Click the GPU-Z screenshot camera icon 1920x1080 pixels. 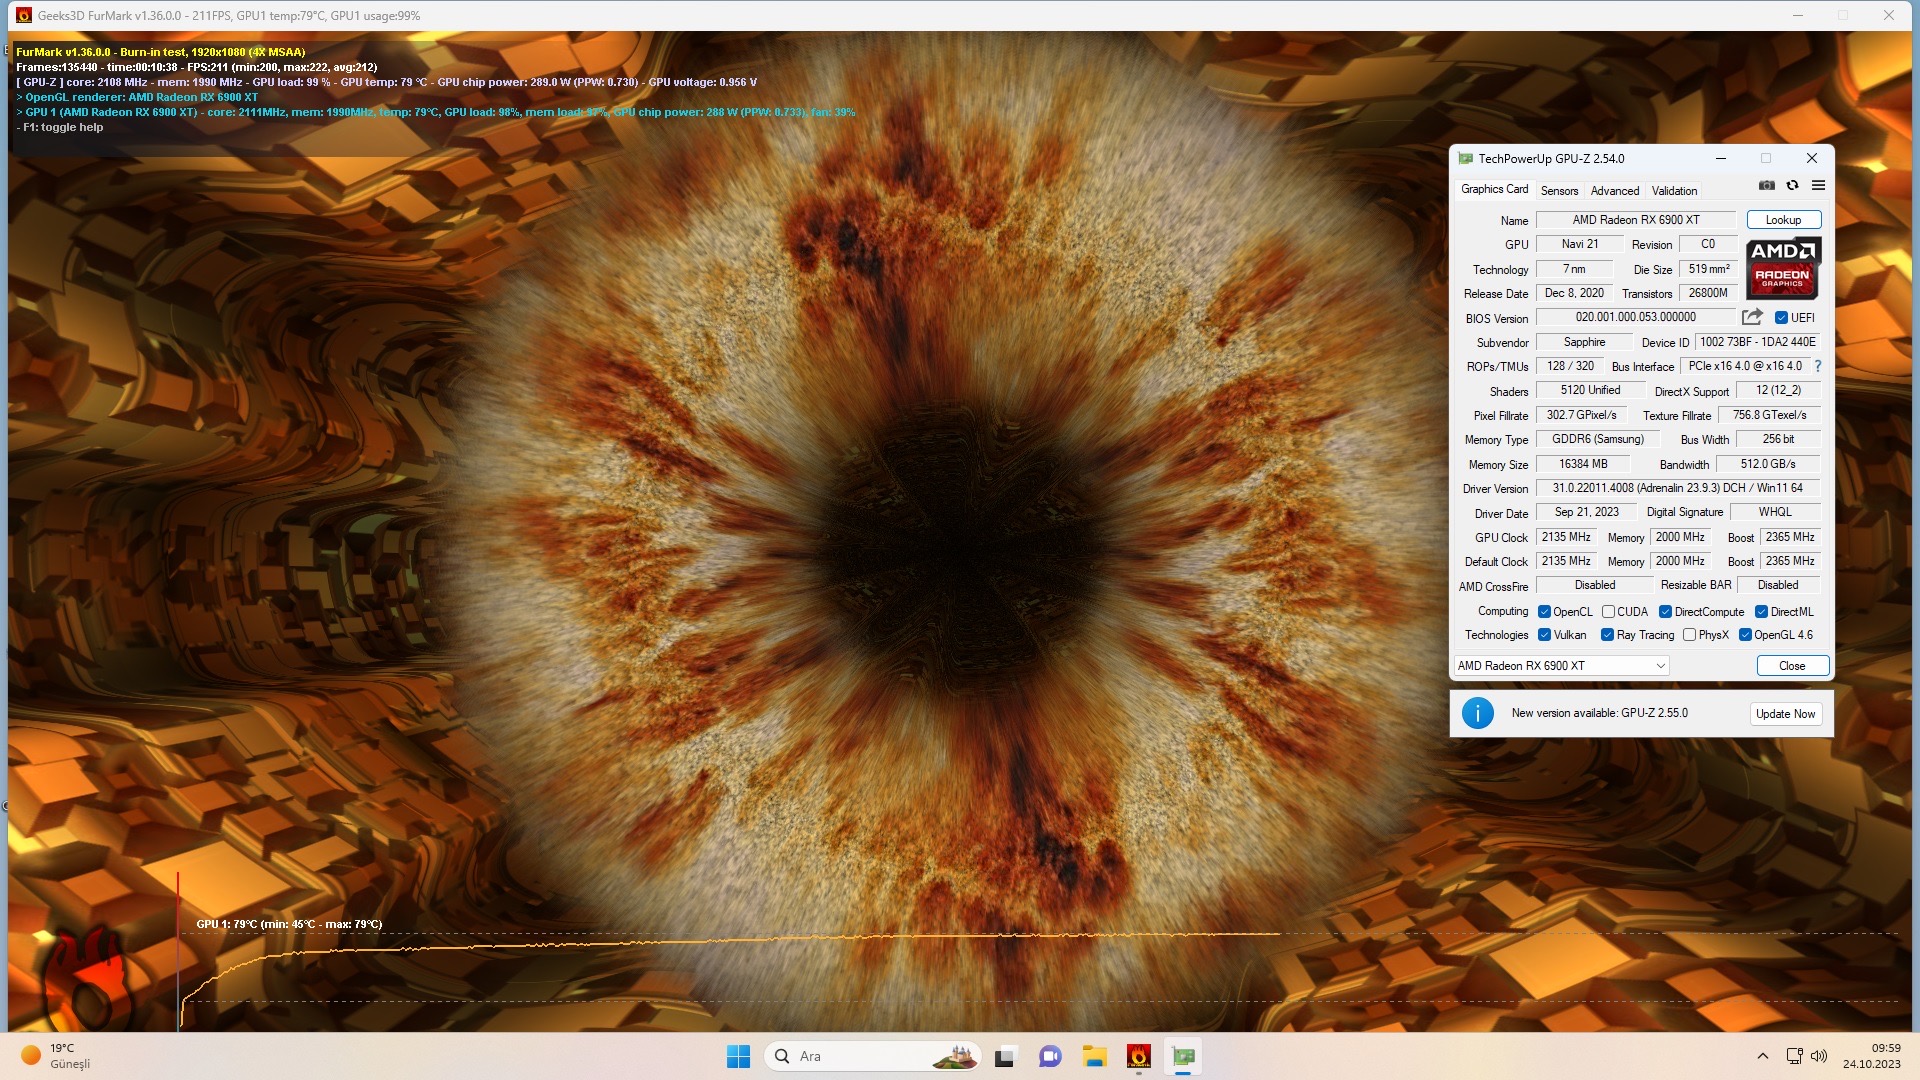point(1767,186)
